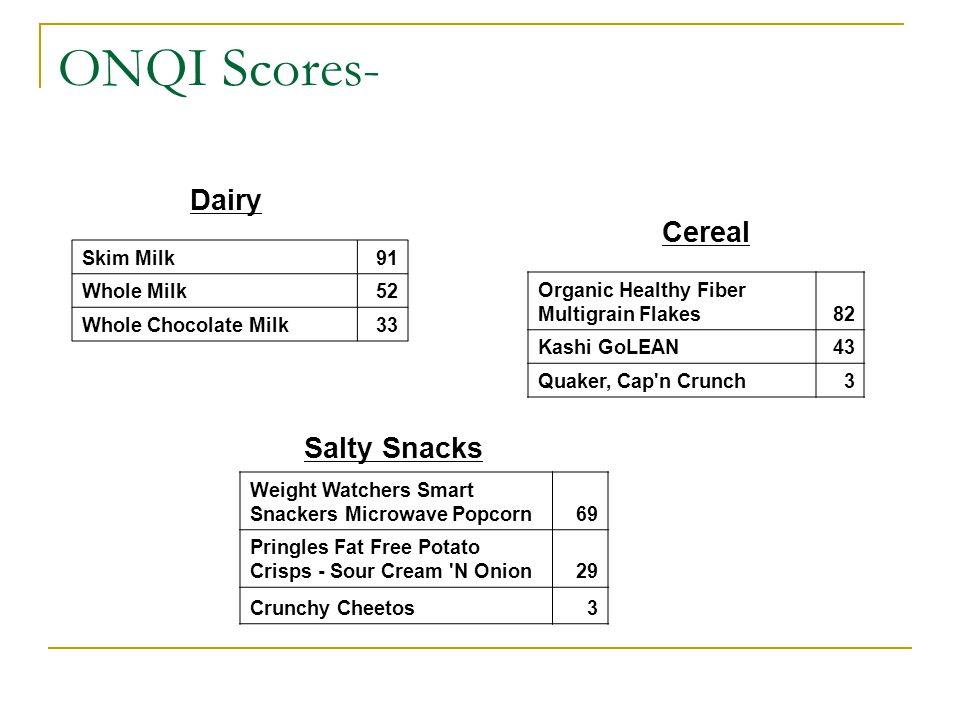Image resolution: width=960 pixels, height=720 pixels.
Task: Select the score 91 cell
Action: coord(383,257)
